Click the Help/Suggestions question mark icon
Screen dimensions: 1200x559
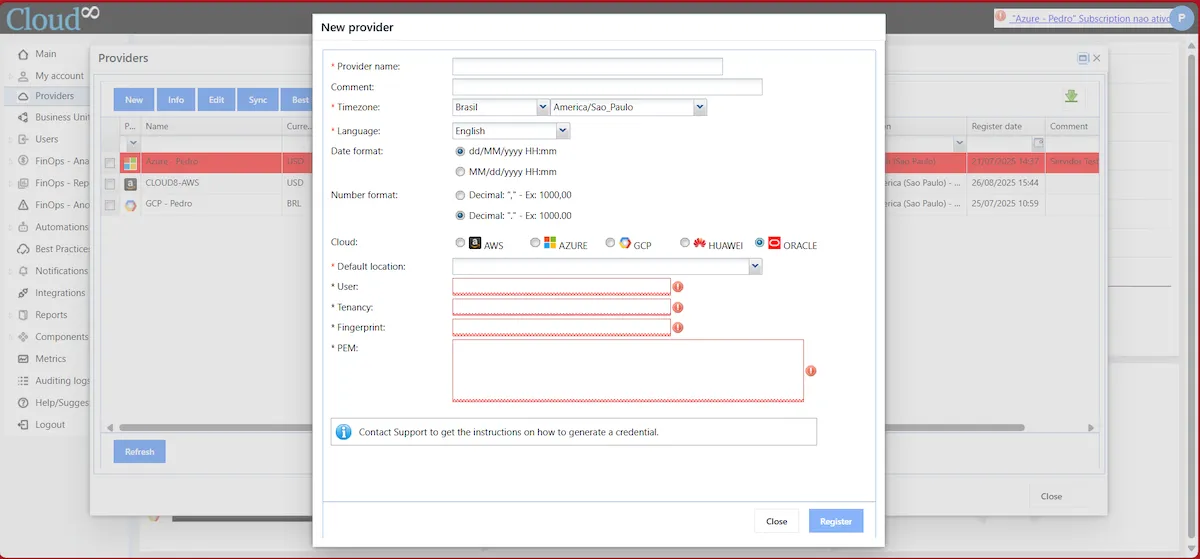click(24, 403)
